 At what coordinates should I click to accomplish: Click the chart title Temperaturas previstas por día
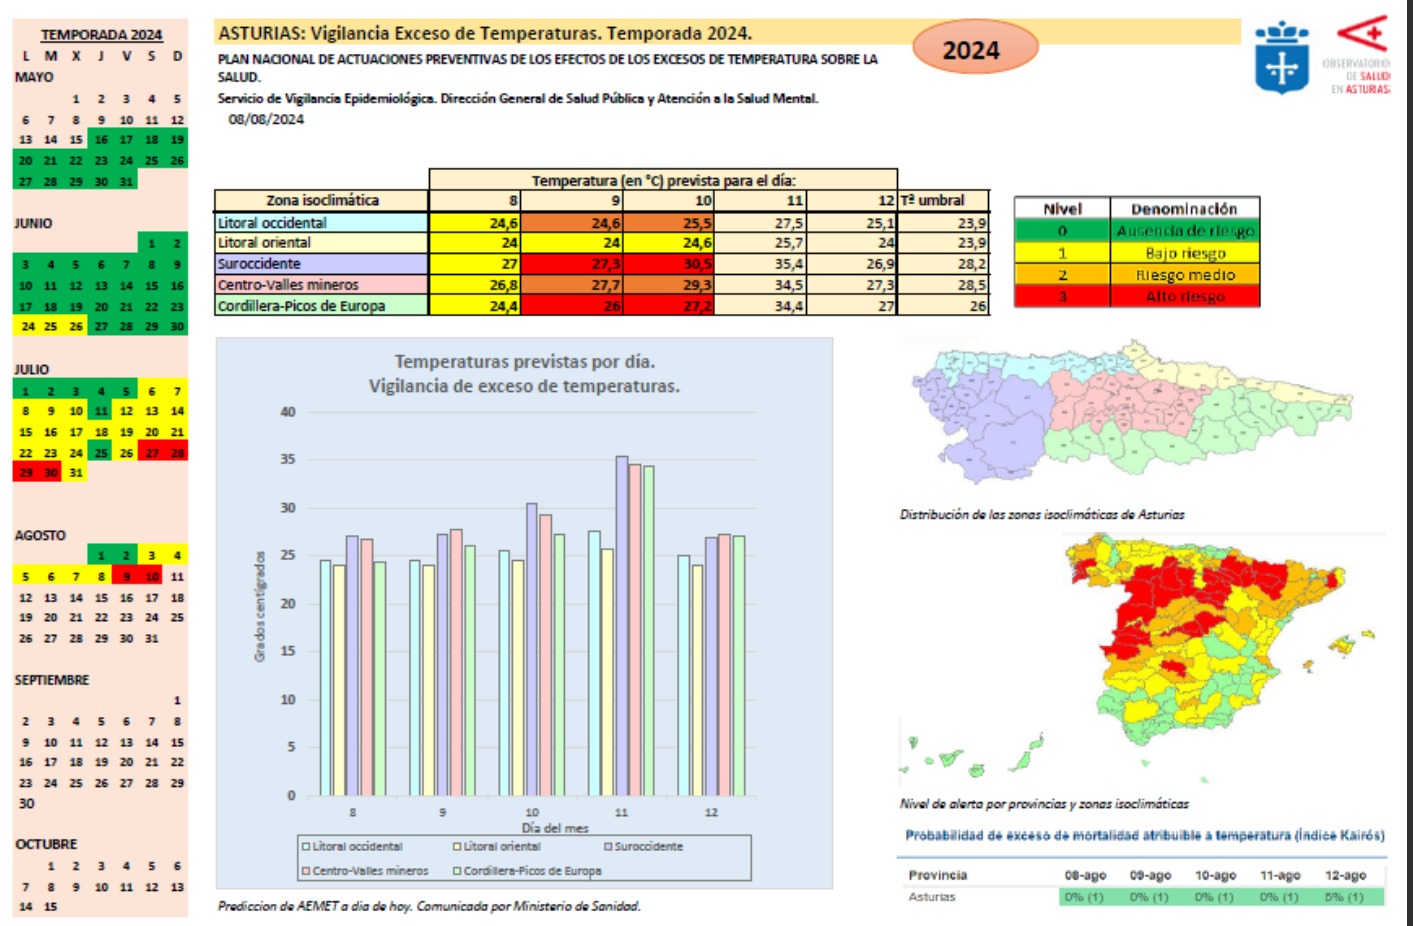pyautogui.click(x=524, y=362)
